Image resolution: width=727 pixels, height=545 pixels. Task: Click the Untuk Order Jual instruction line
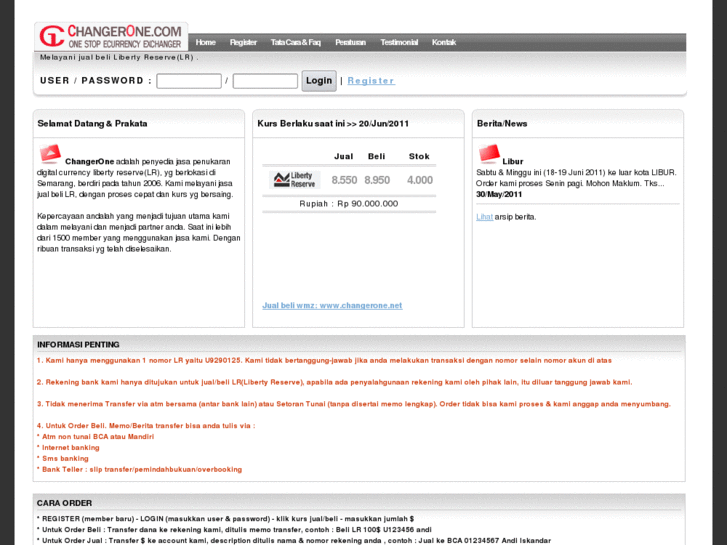294,540
